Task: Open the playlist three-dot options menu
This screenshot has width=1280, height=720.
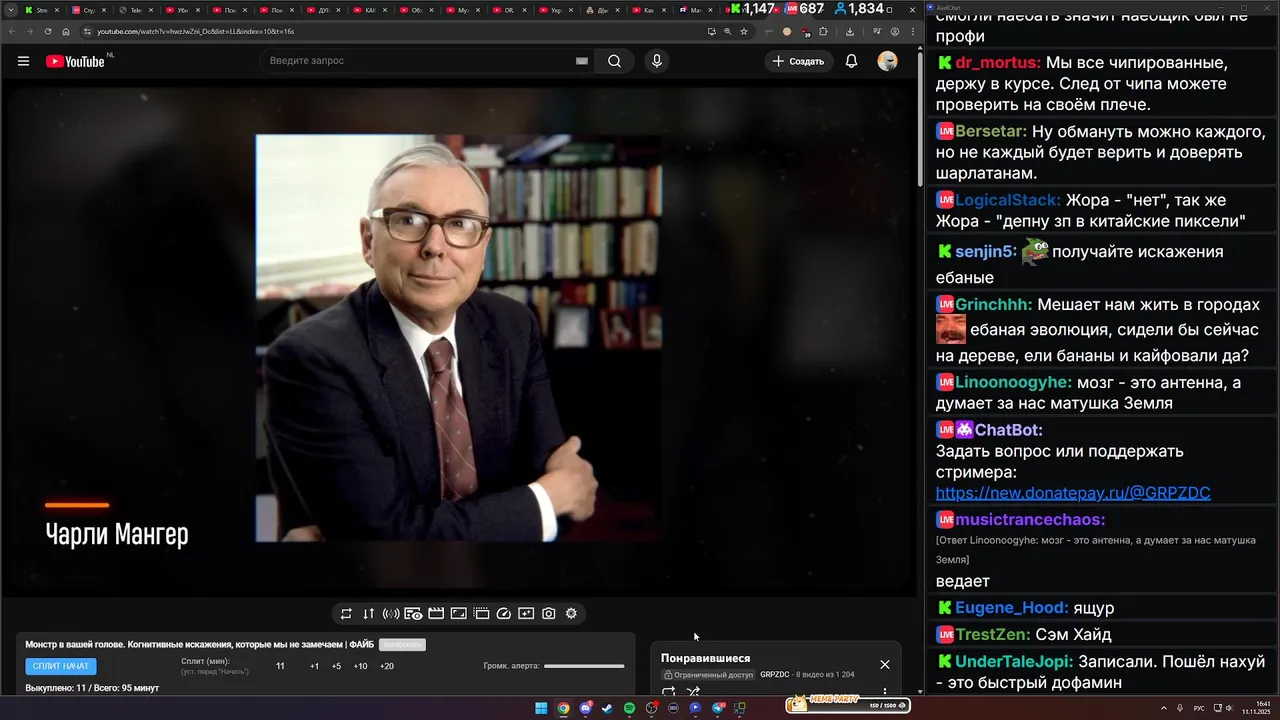Action: tap(884, 692)
